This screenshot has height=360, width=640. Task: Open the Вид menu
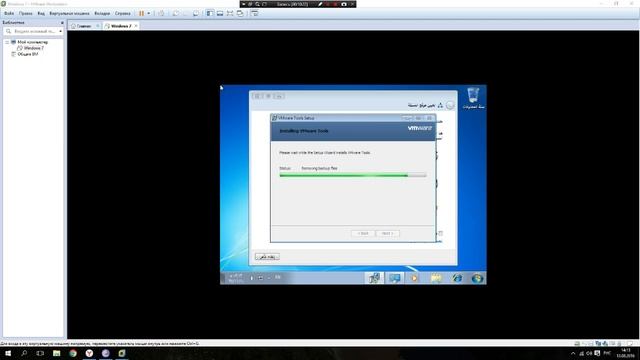point(41,13)
